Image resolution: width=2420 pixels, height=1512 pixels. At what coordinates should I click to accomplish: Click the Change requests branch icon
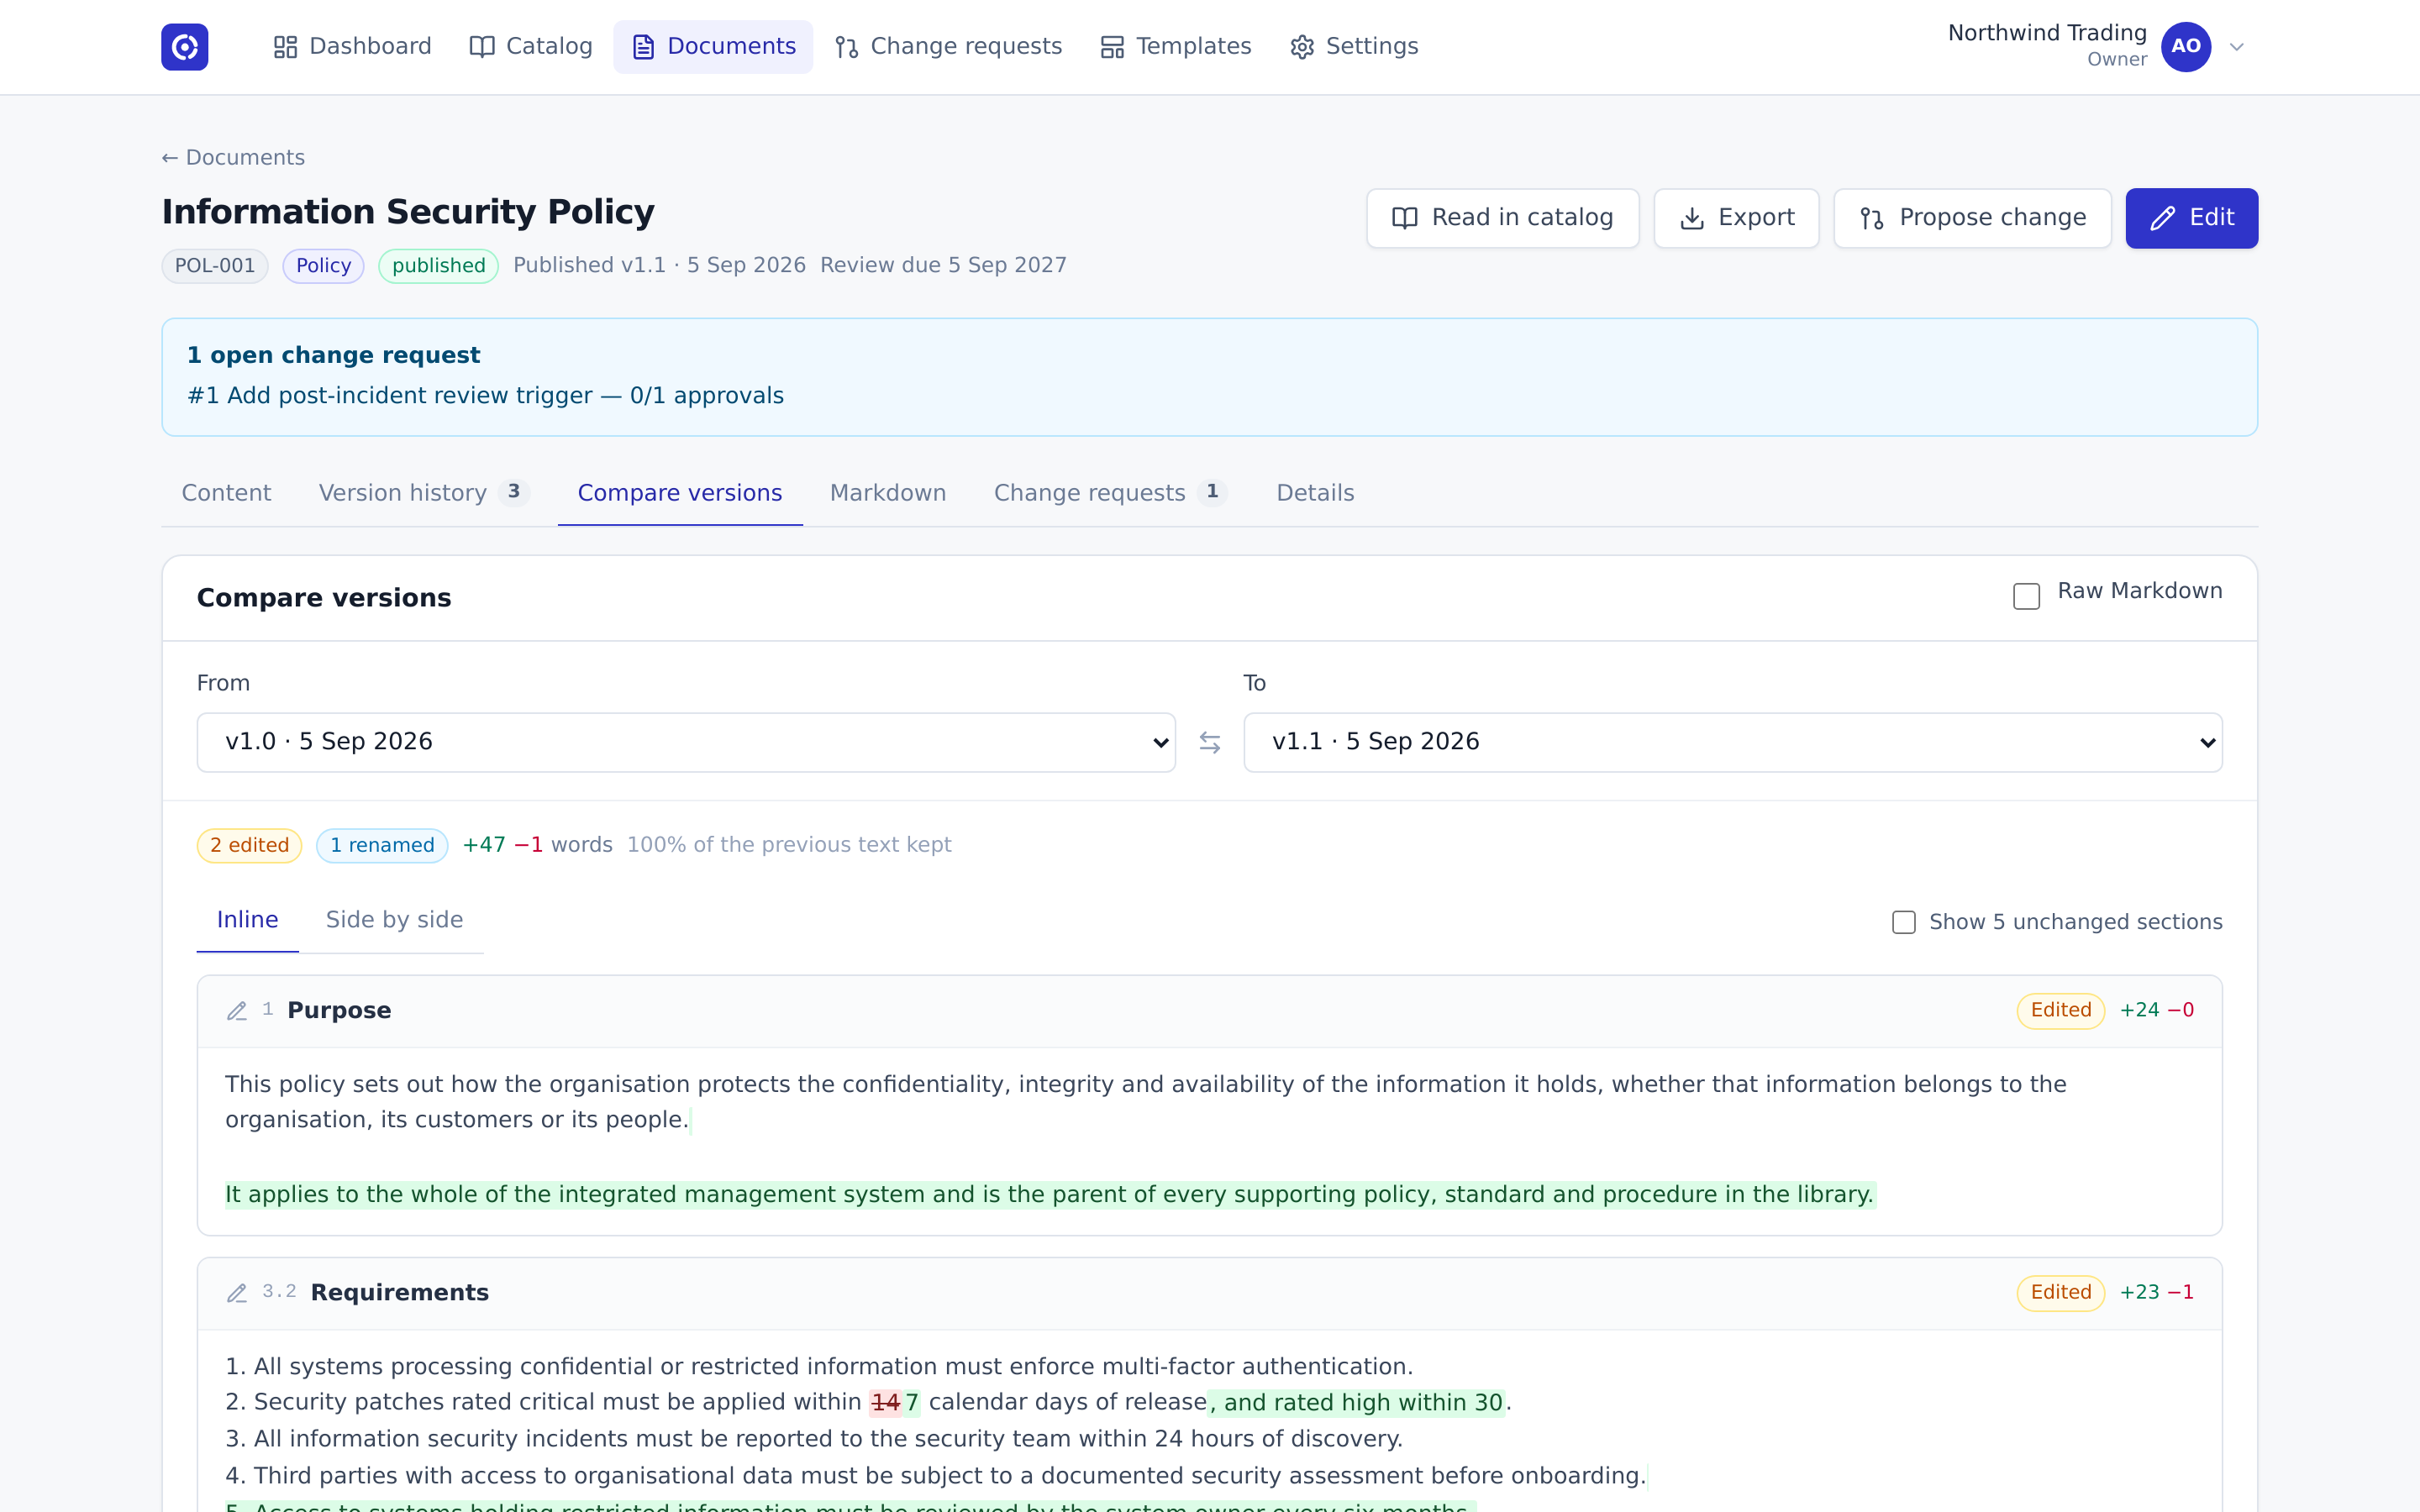[x=847, y=47]
